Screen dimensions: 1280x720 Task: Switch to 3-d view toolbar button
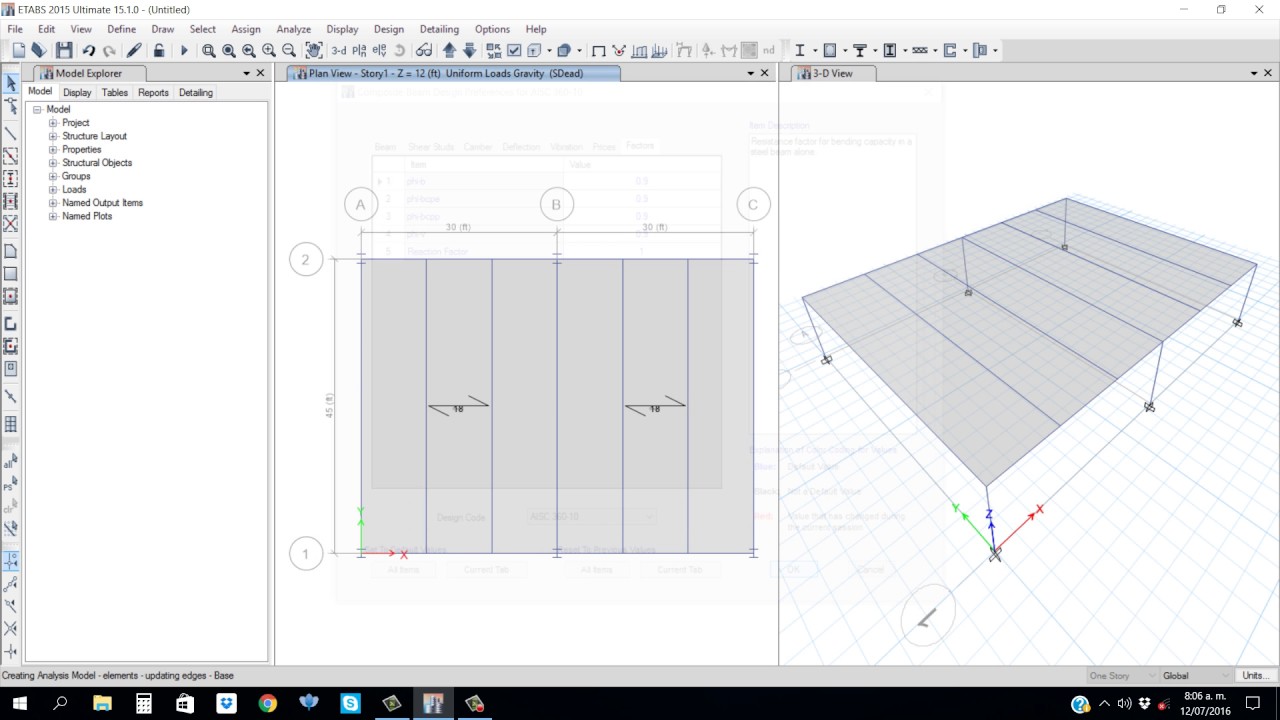[339, 50]
